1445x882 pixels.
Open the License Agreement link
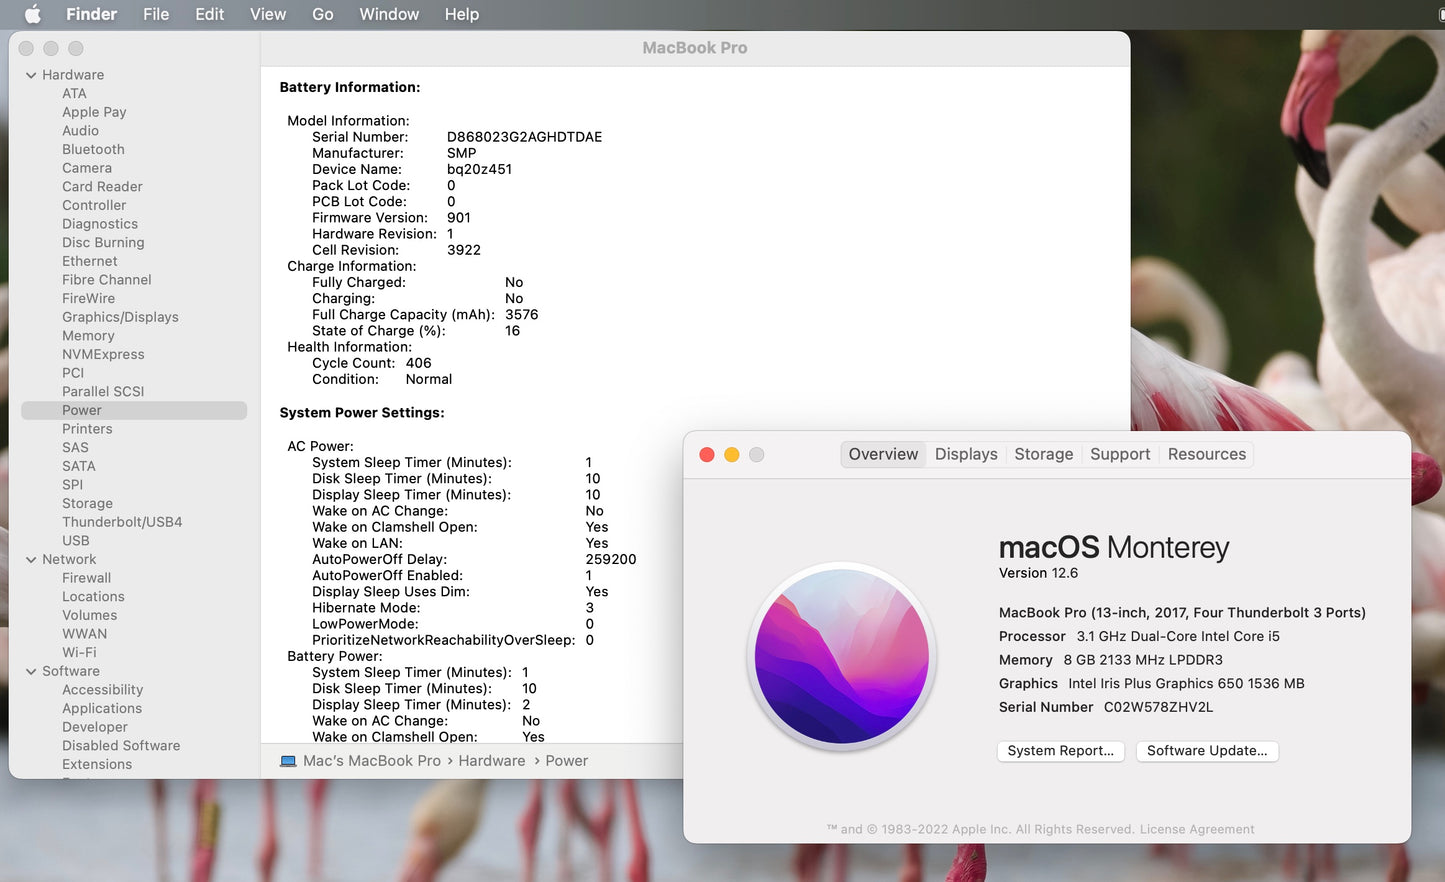coord(1196,829)
